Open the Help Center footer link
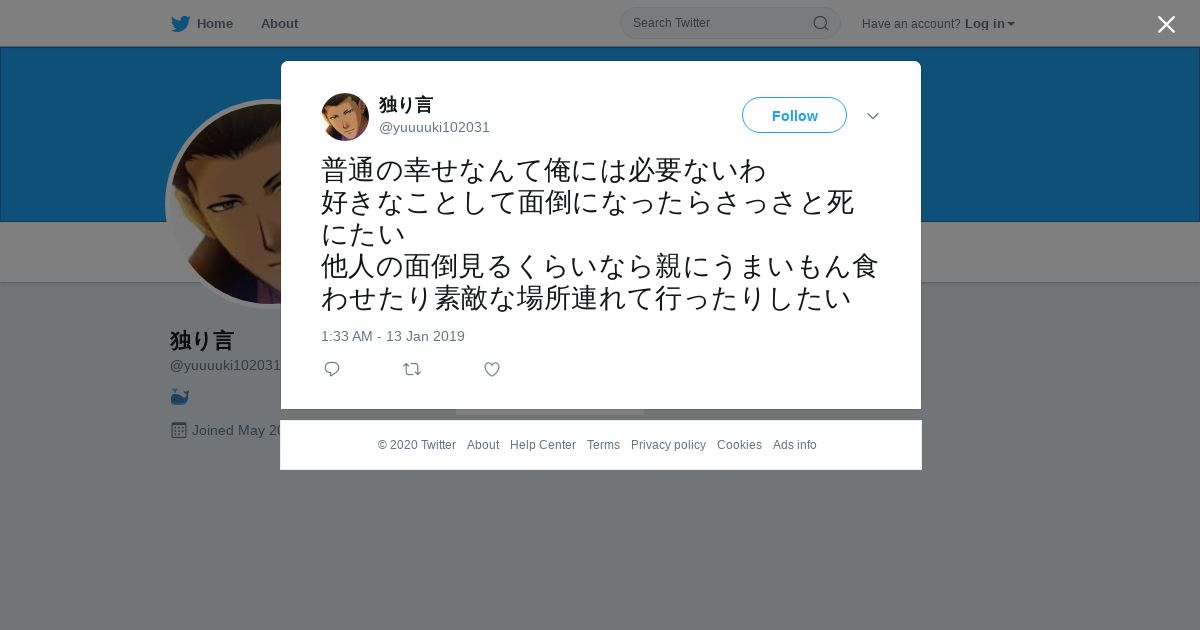This screenshot has width=1200, height=630. pyautogui.click(x=543, y=445)
